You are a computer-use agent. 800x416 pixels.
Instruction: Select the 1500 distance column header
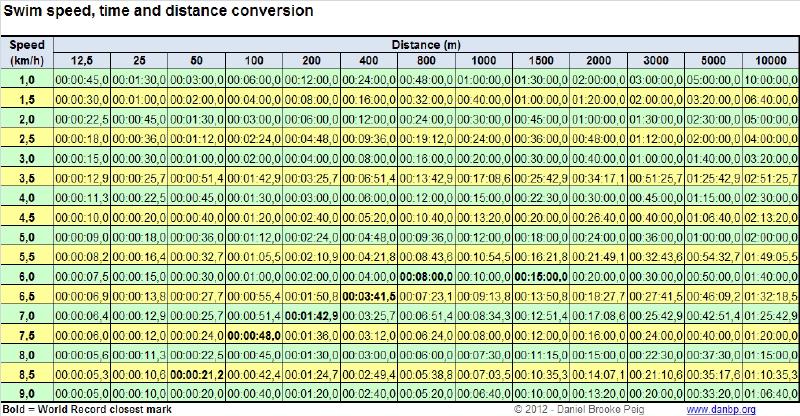[541, 60]
